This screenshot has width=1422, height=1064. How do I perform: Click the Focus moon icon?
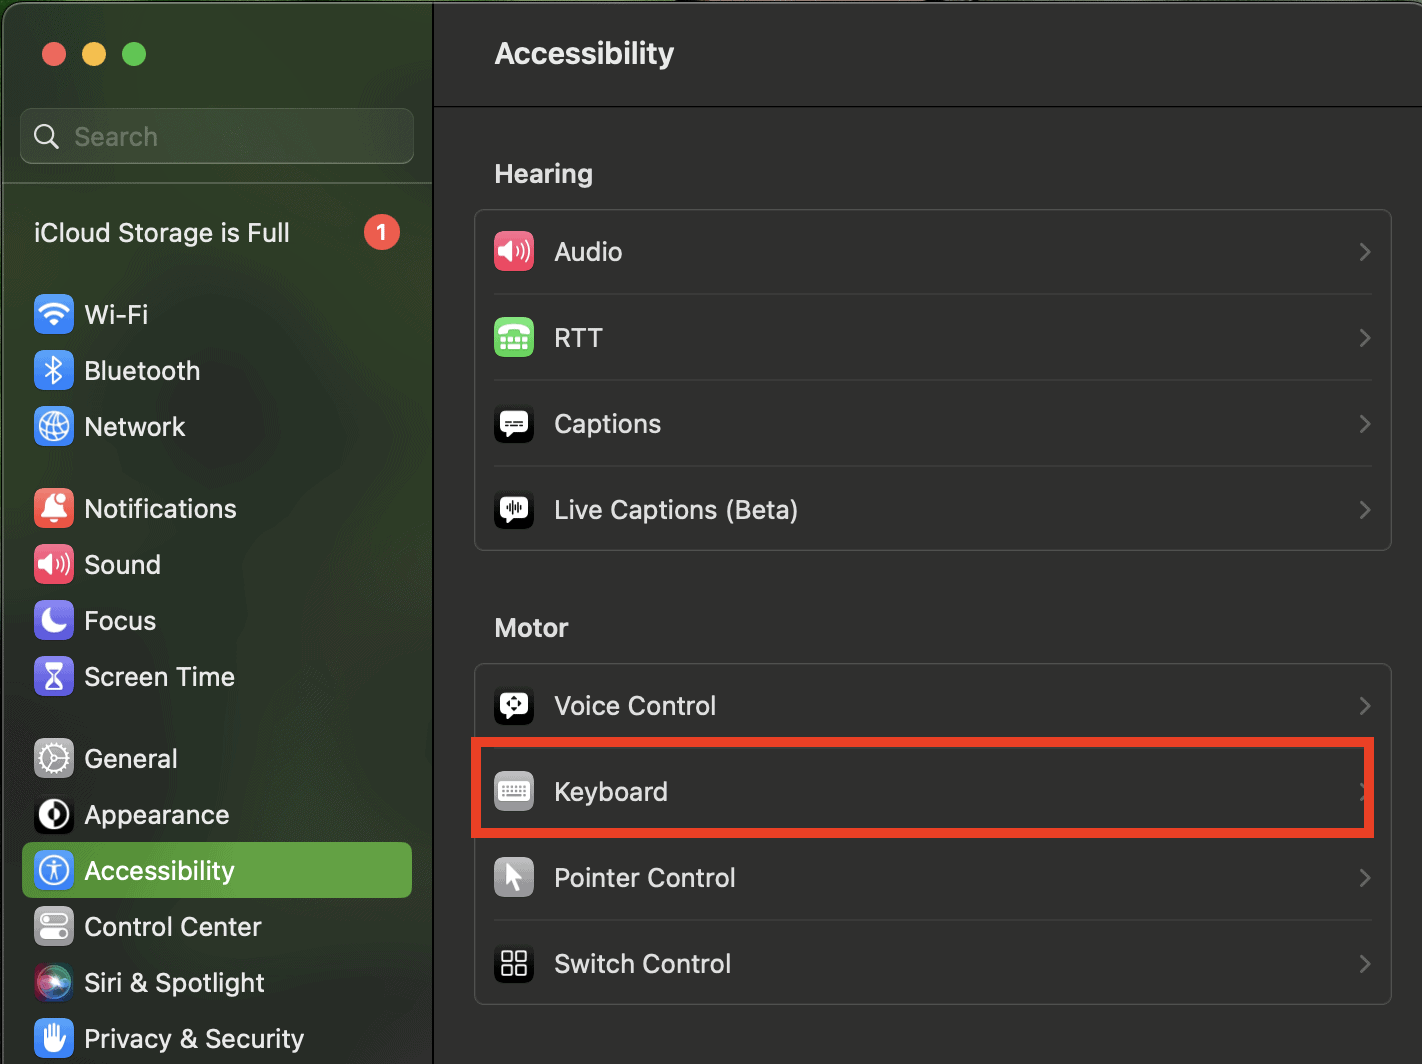(x=54, y=620)
